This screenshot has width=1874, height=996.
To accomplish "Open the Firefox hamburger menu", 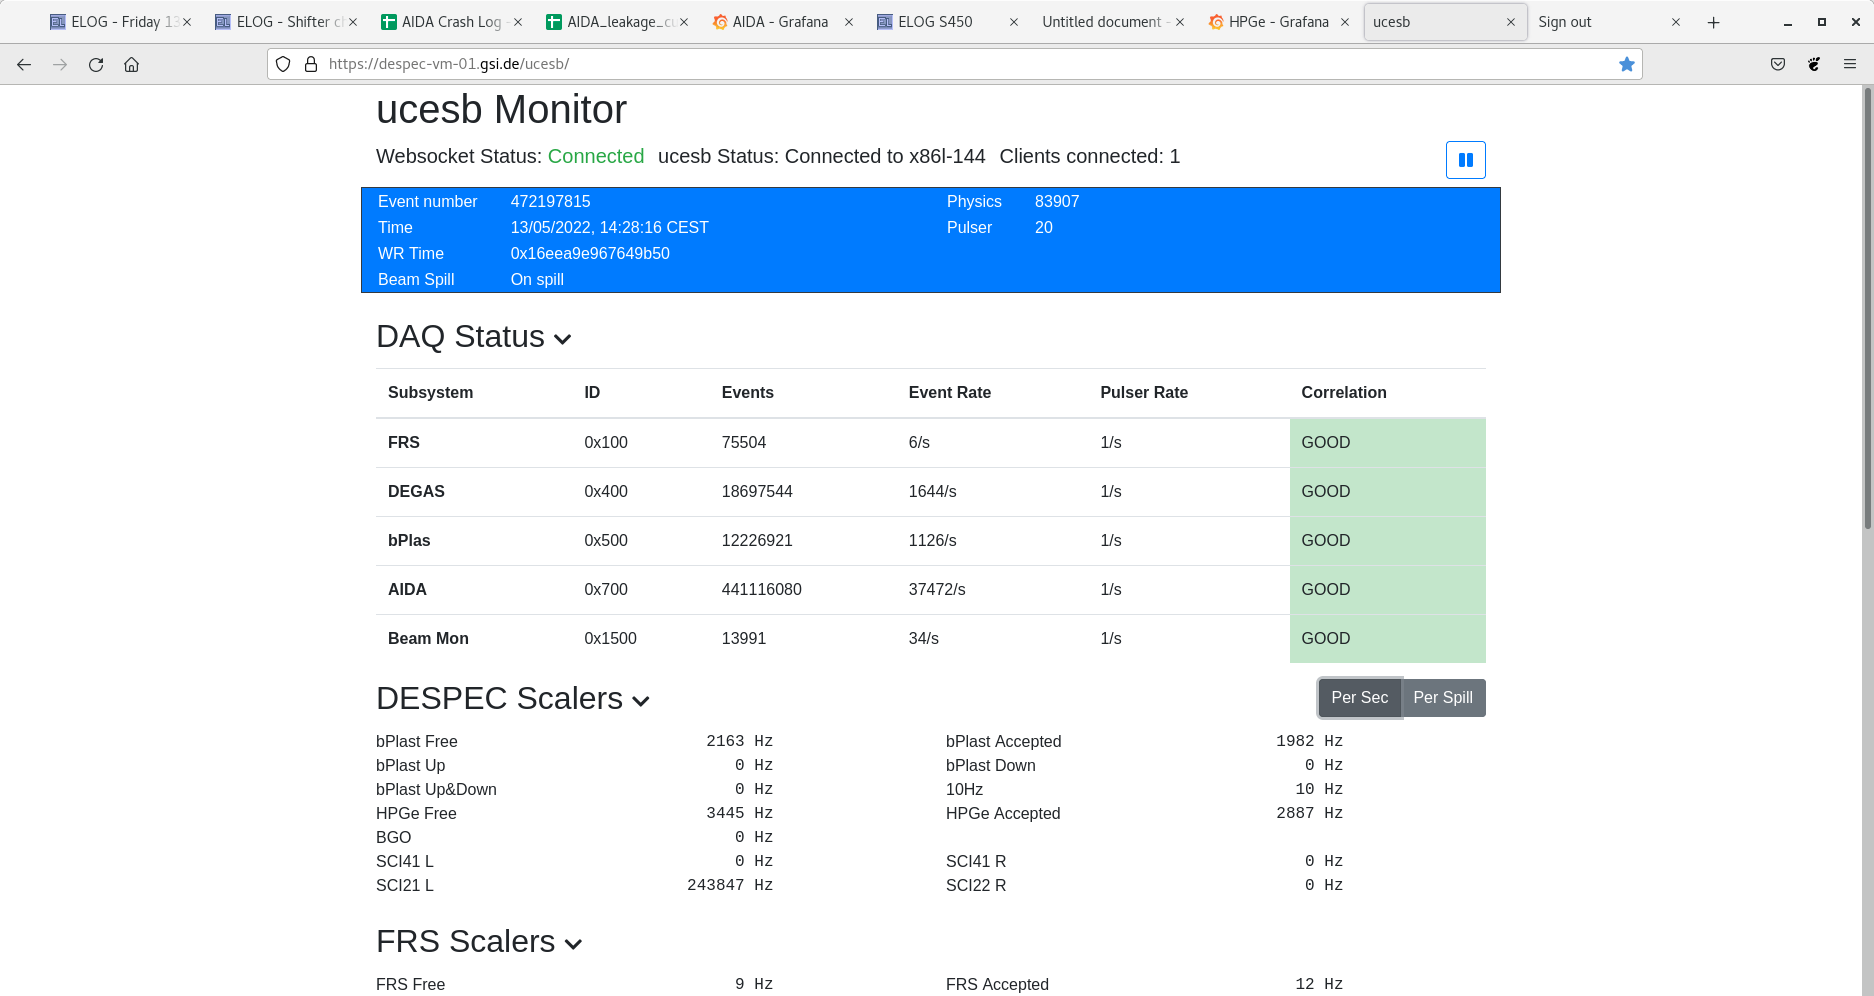I will pos(1849,64).
